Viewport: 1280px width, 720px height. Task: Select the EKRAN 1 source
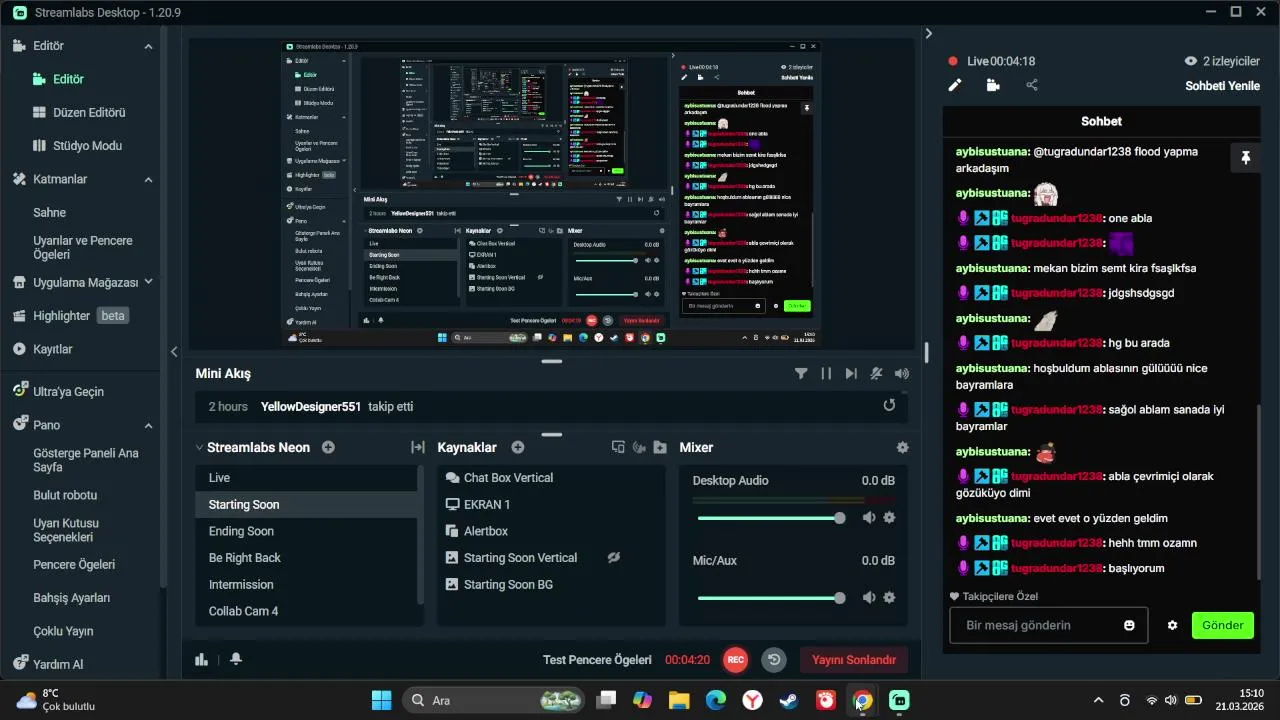pos(551,504)
